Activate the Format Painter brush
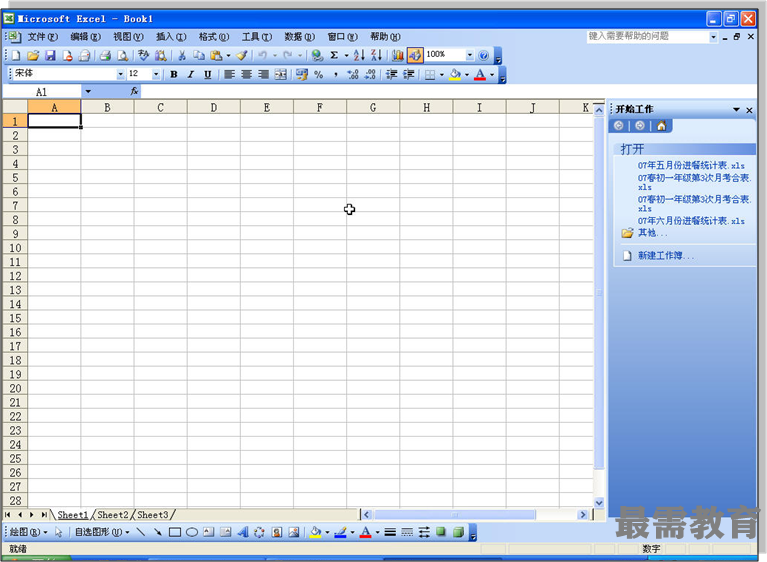 coord(242,56)
